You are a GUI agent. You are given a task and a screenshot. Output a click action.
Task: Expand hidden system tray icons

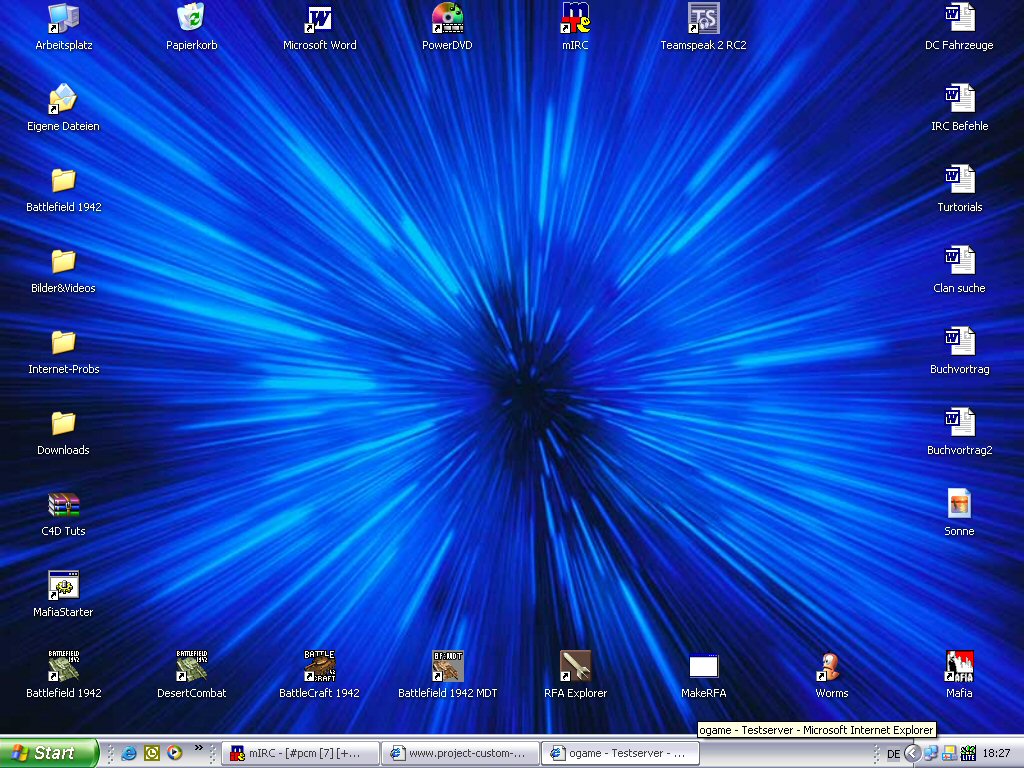point(912,753)
